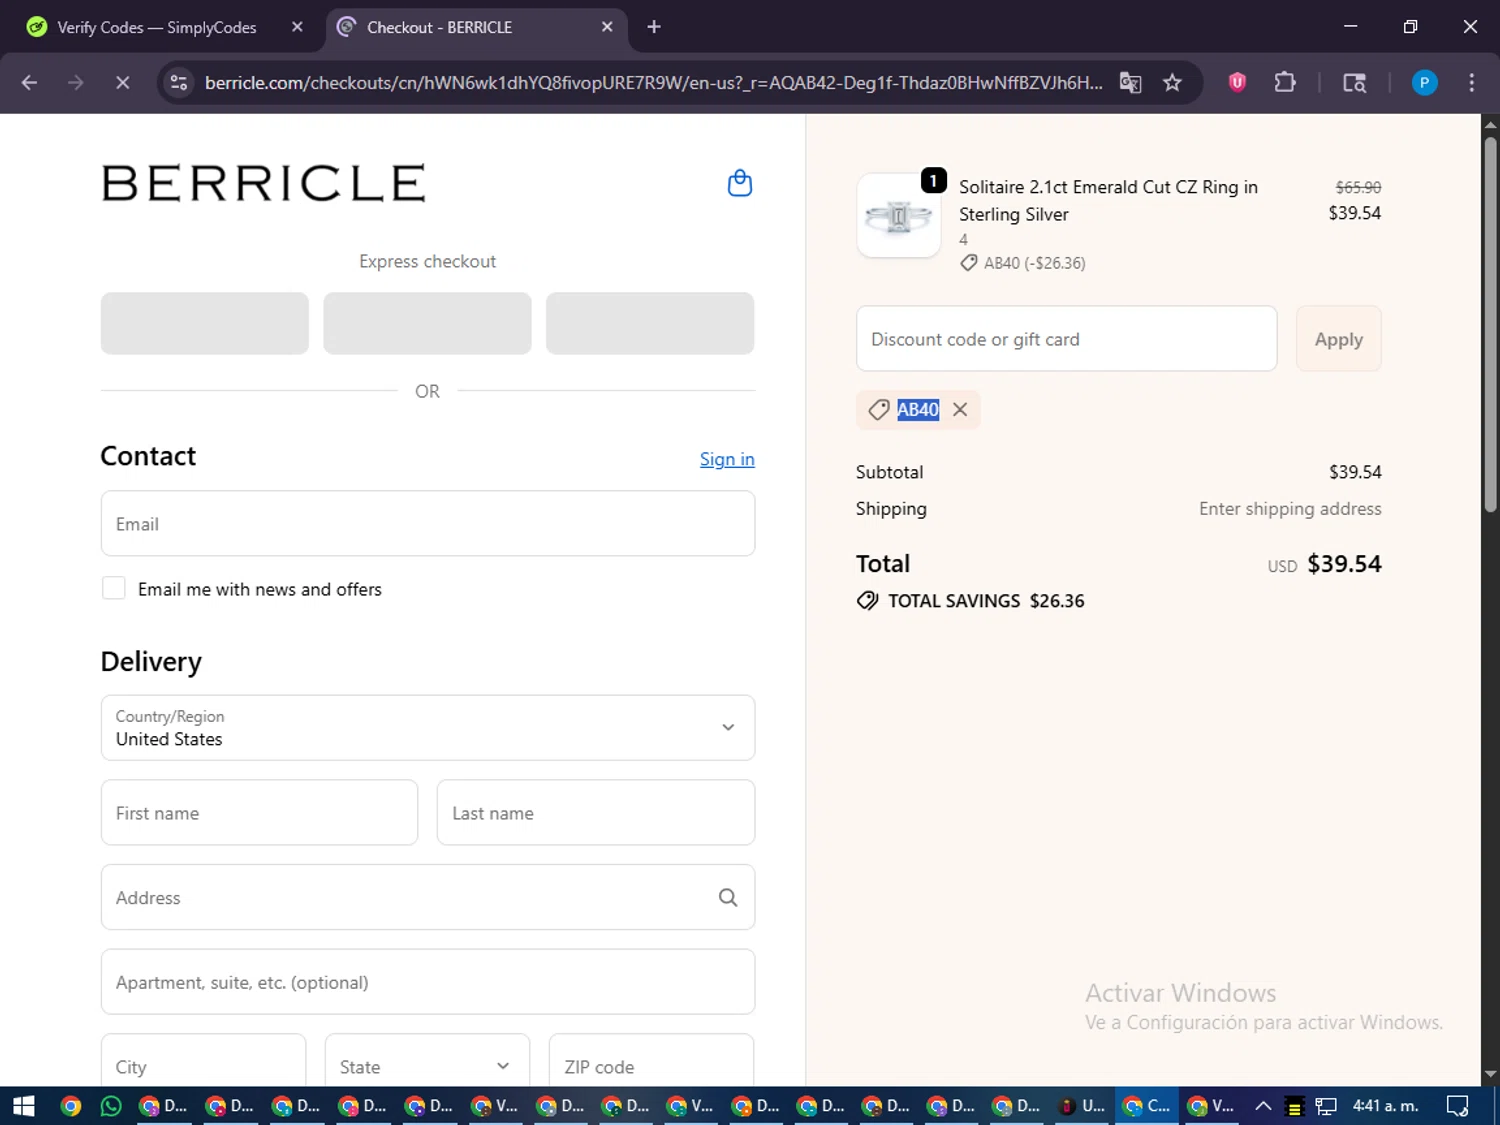Click the BERRICLE logo
Screen dimensions: 1500x1125
click(263, 183)
